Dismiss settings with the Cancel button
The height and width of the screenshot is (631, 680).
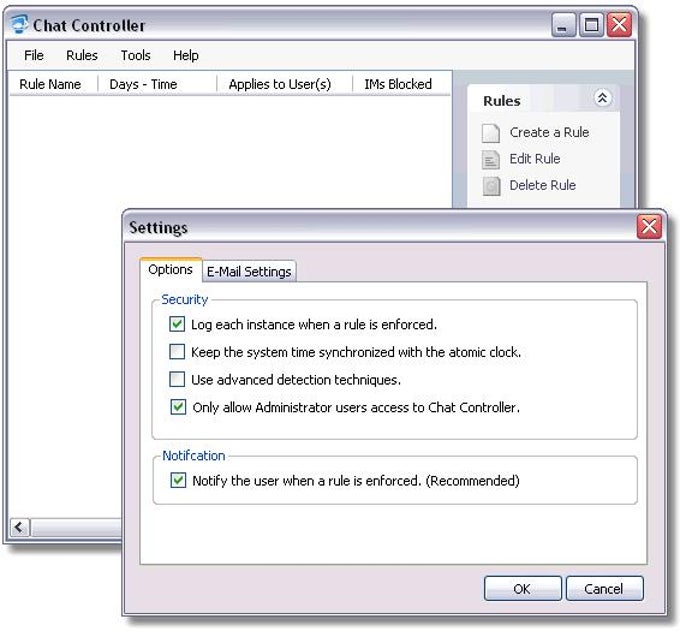pos(604,588)
